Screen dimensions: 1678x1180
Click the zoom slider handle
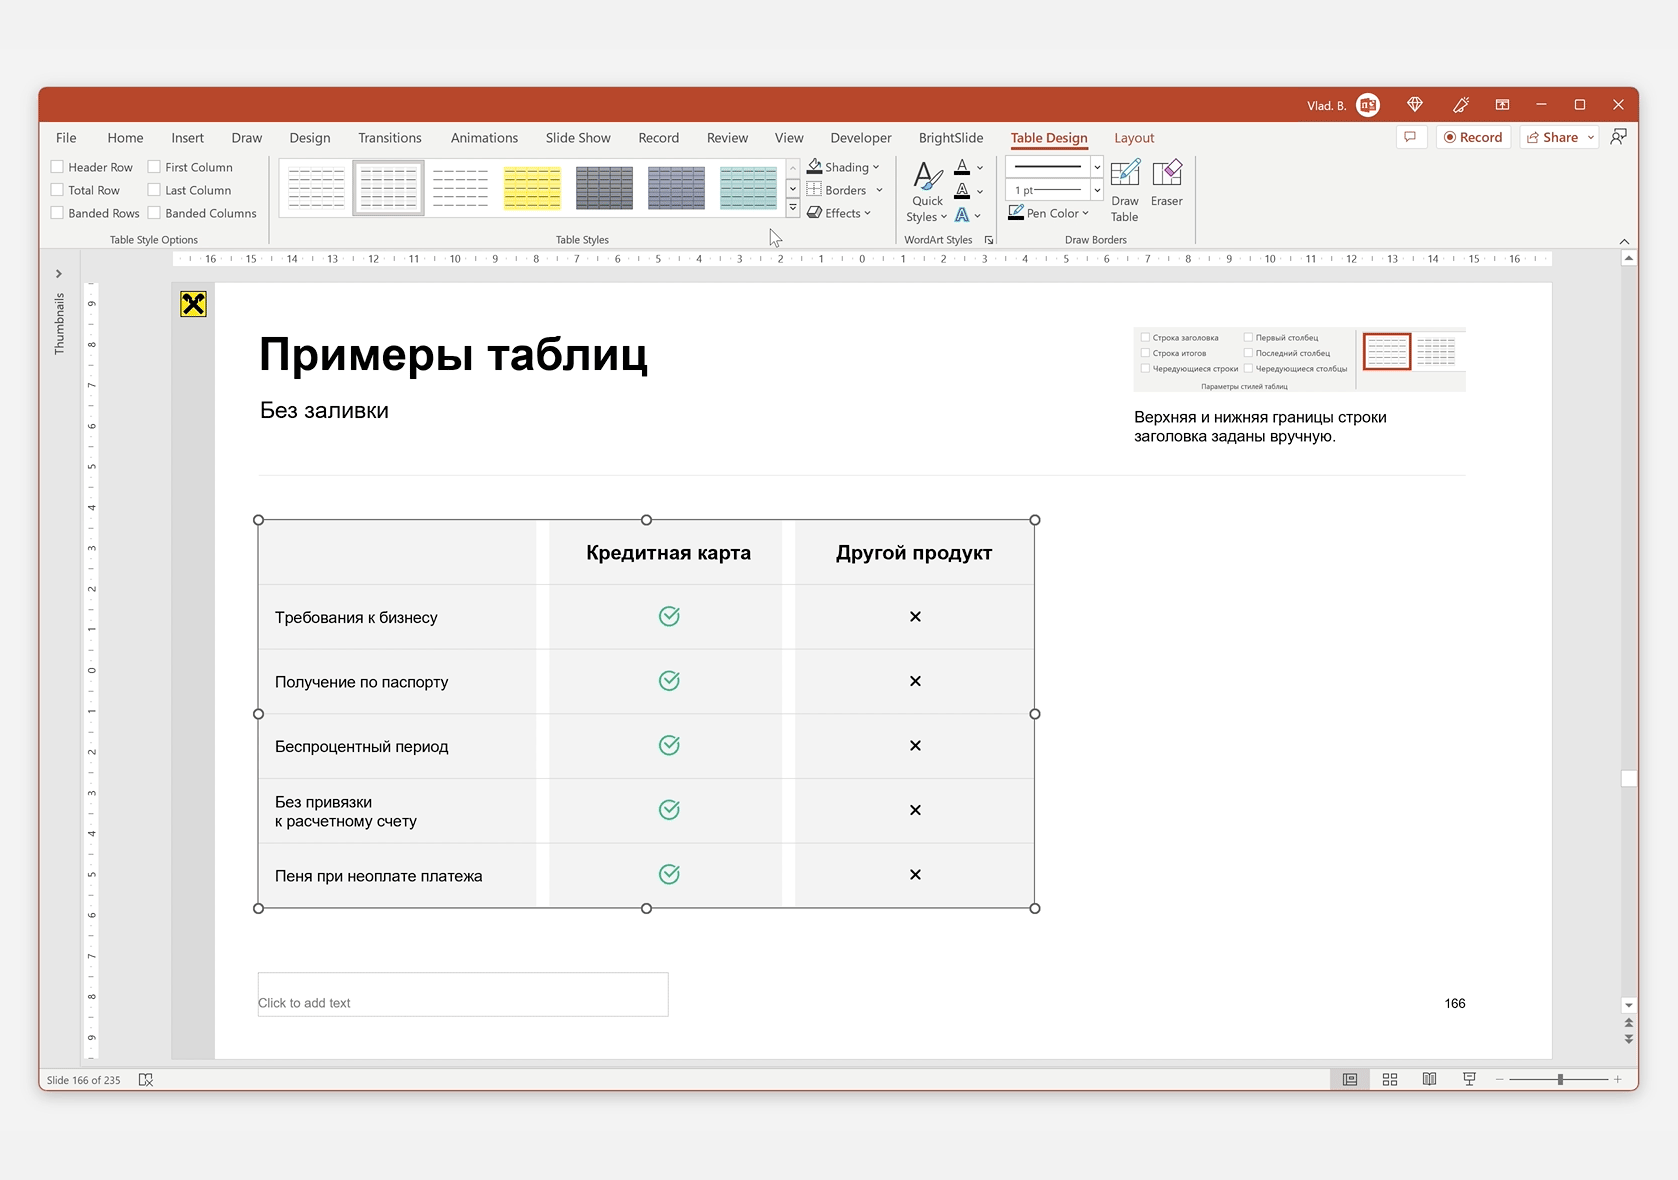point(1559,1079)
